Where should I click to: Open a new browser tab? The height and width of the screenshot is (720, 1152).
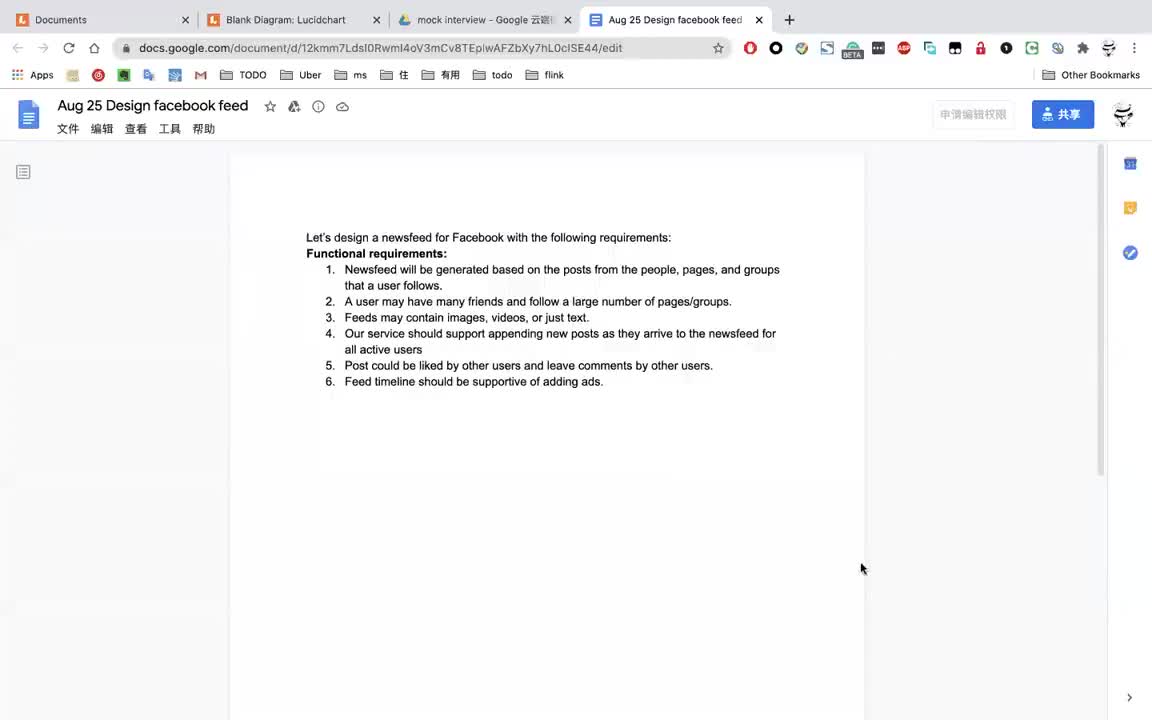[x=789, y=20]
